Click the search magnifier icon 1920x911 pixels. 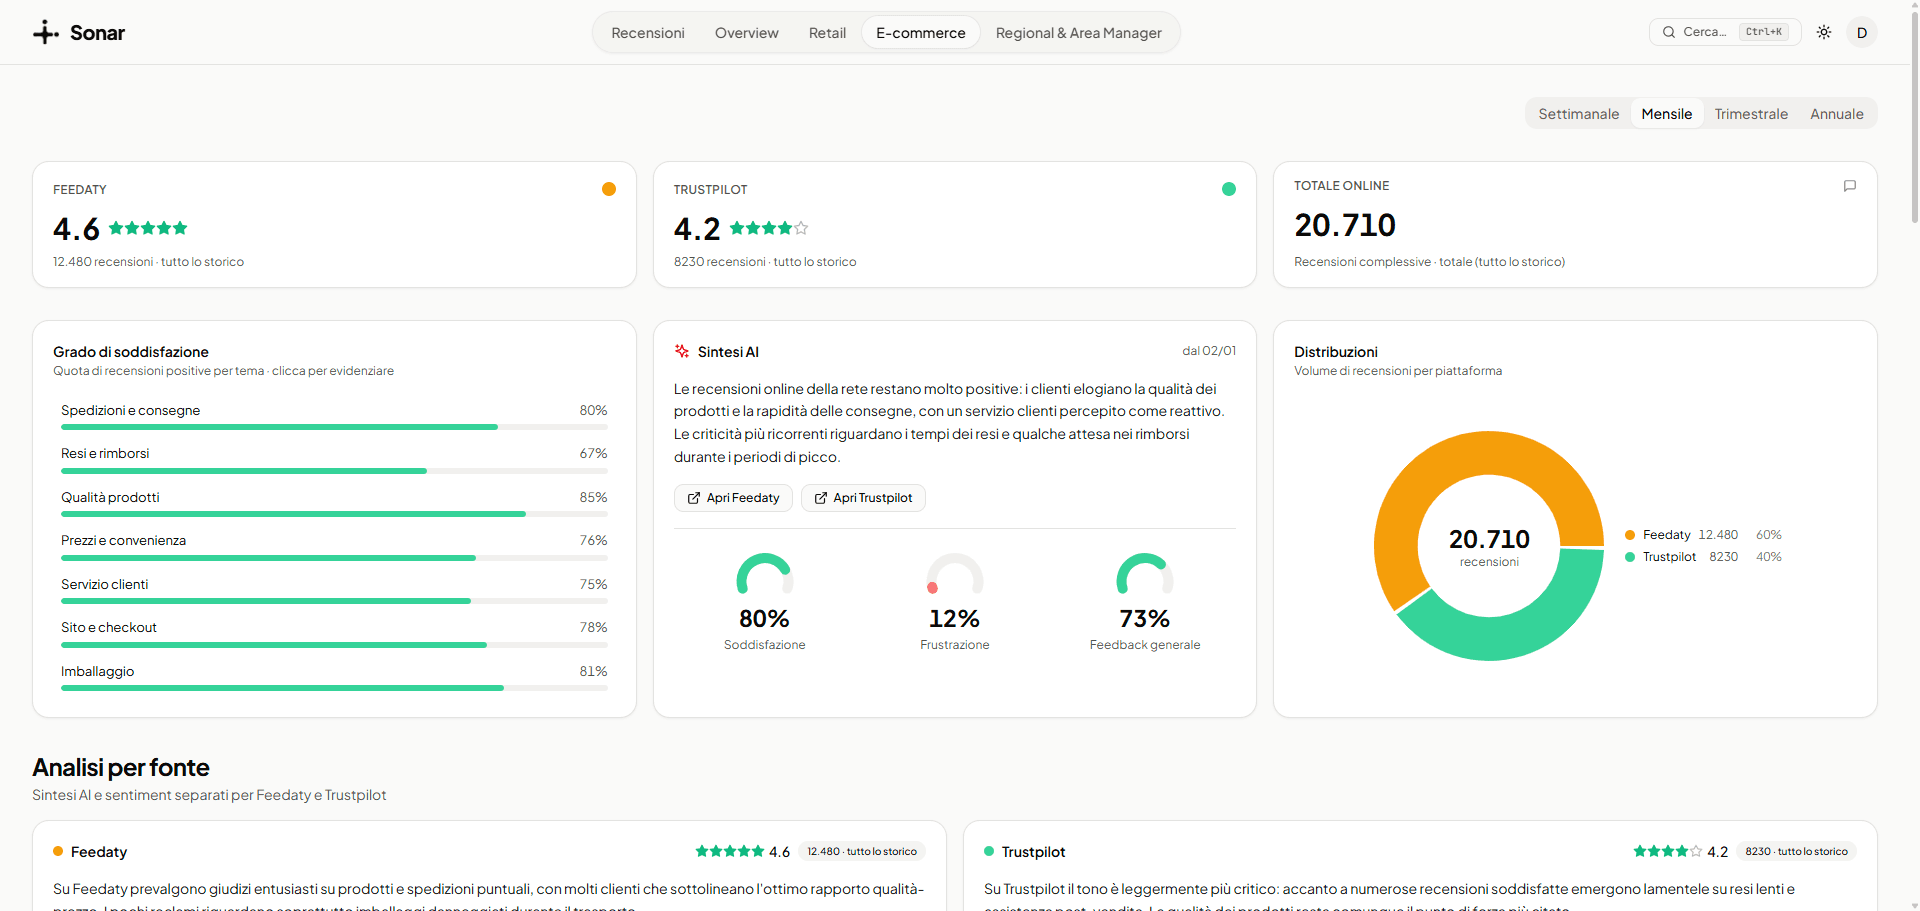click(x=1669, y=32)
